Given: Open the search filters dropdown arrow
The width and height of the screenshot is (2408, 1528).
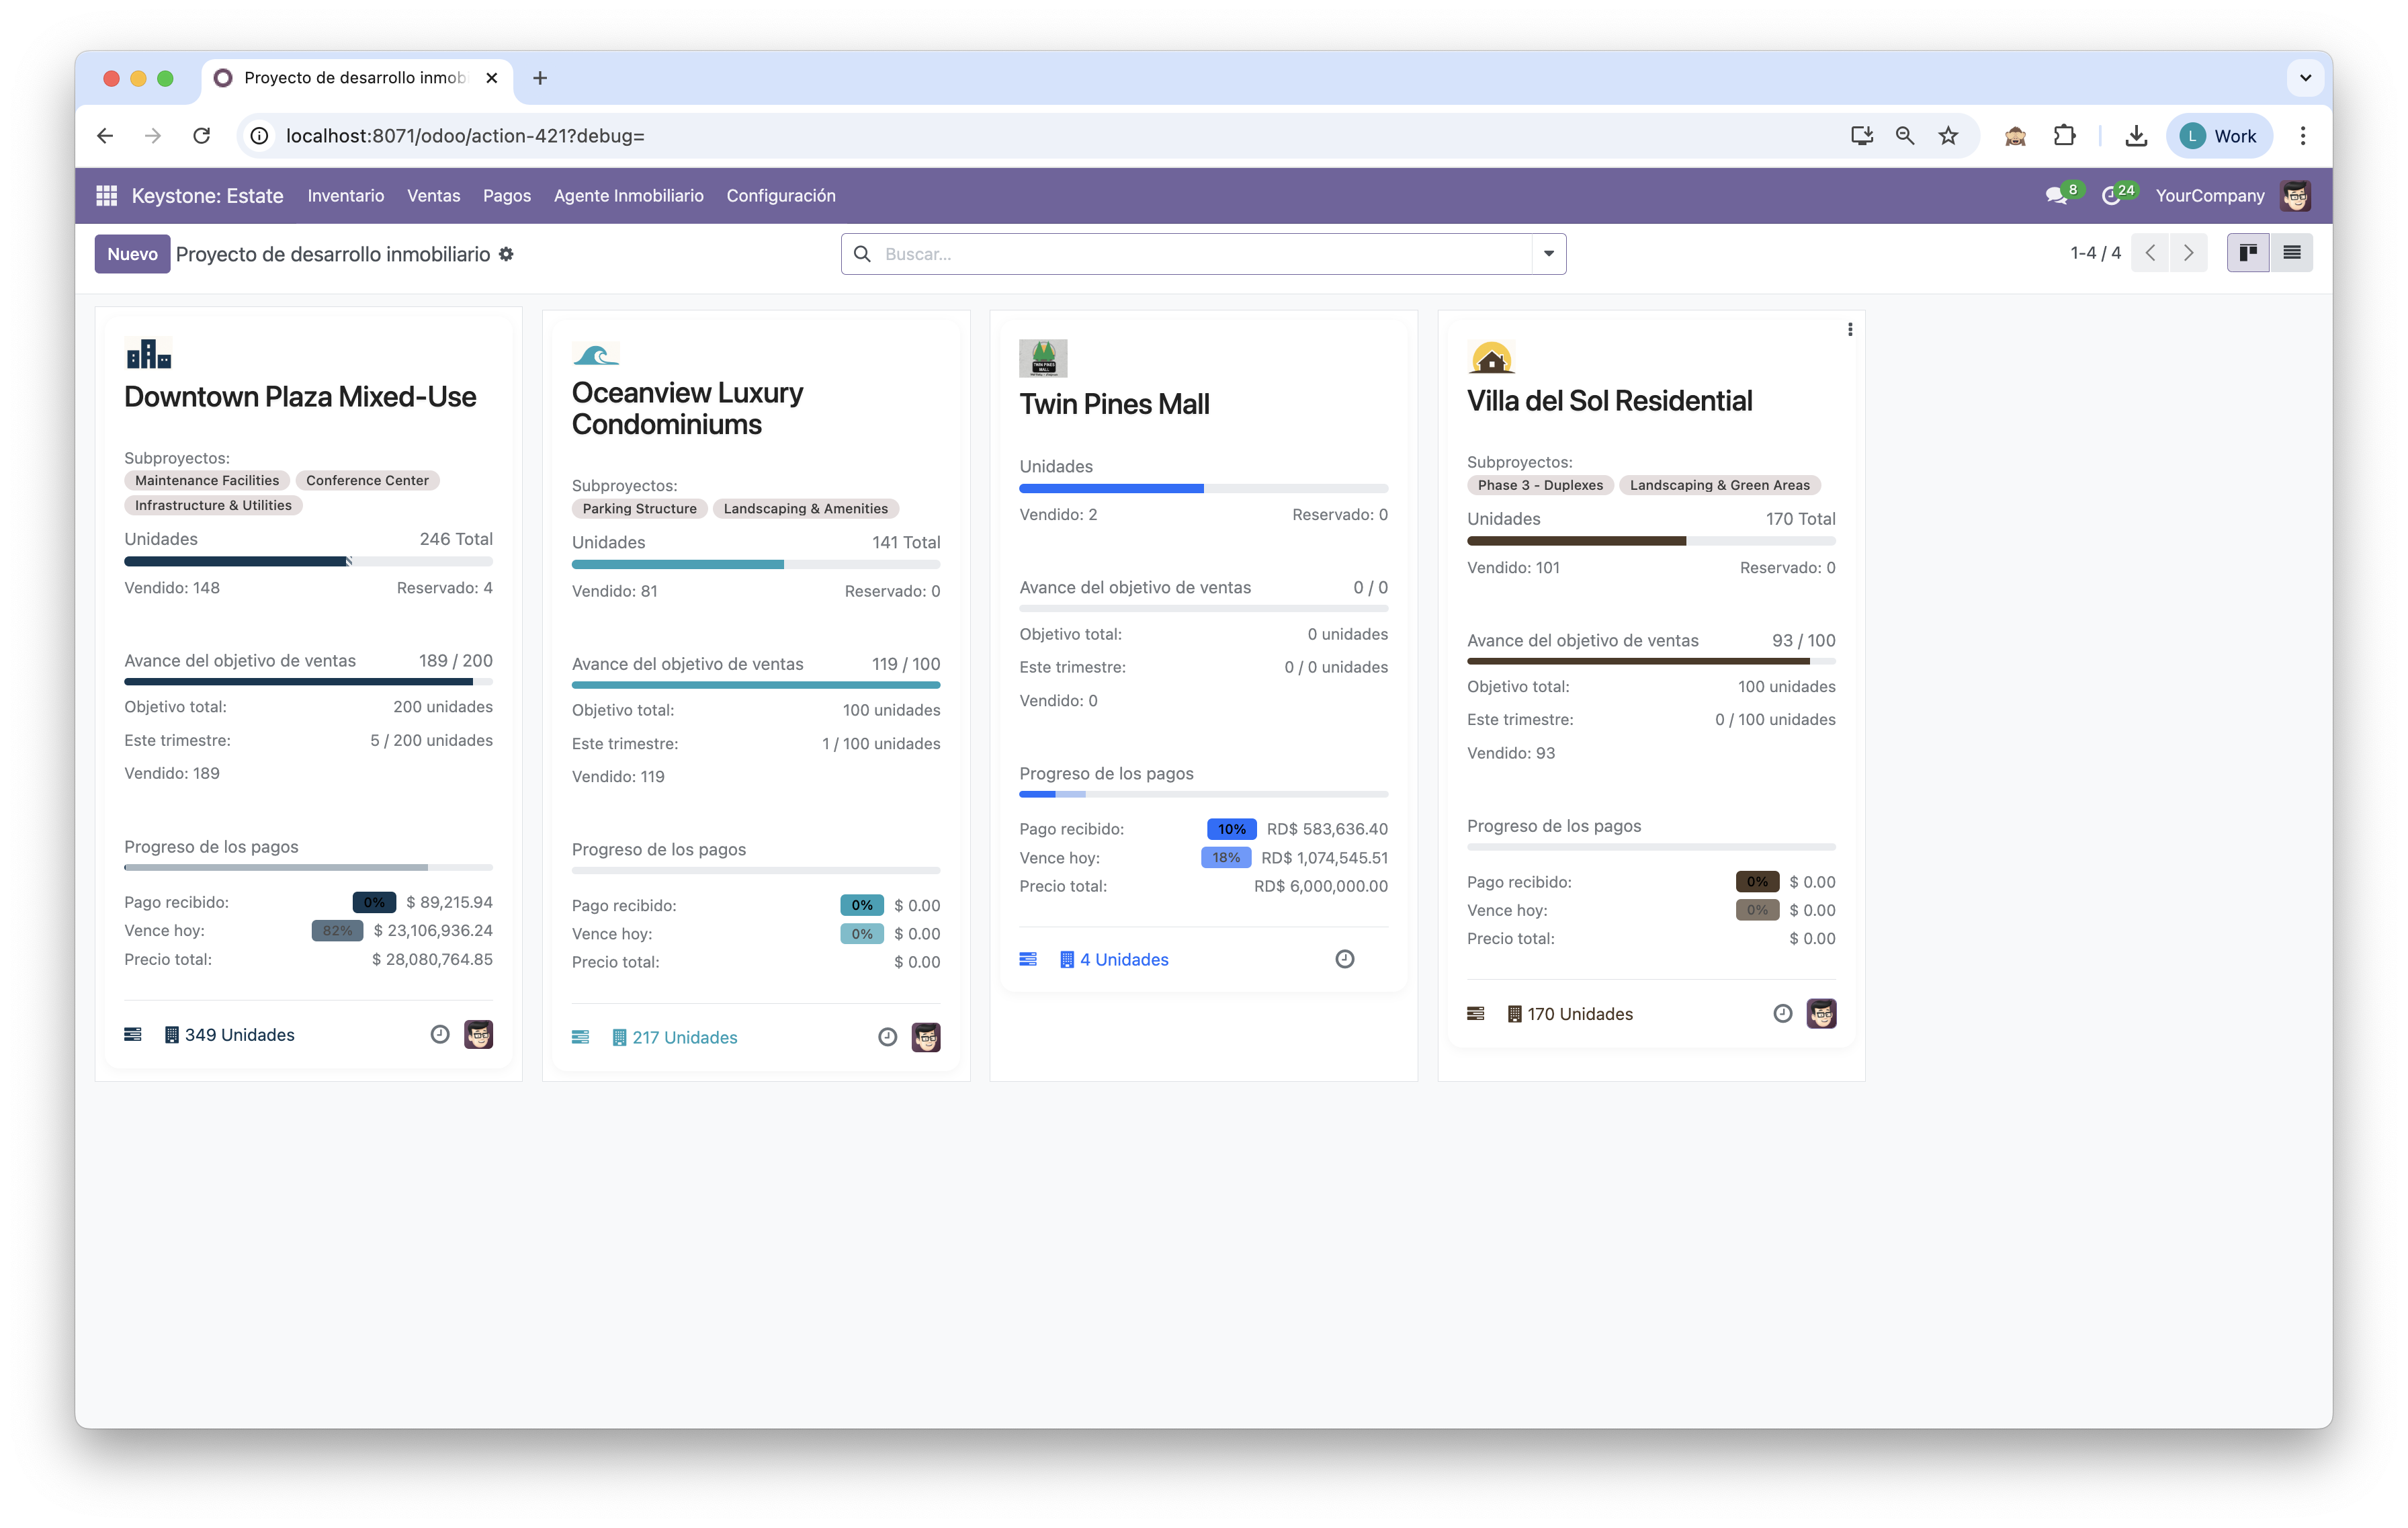Looking at the screenshot, I should point(1548,253).
